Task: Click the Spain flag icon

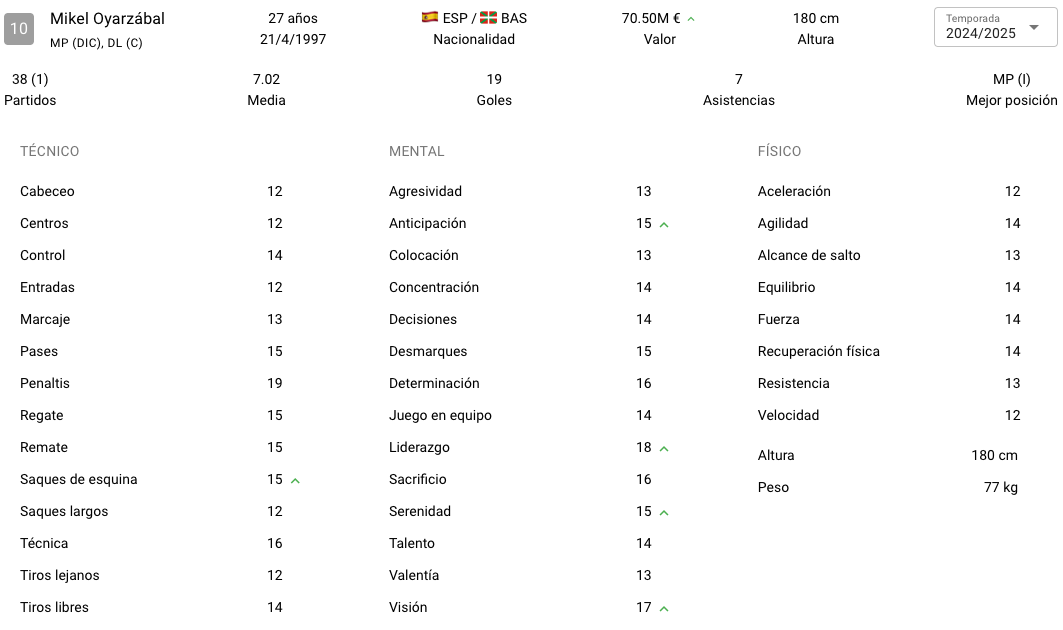Action: [430, 18]
